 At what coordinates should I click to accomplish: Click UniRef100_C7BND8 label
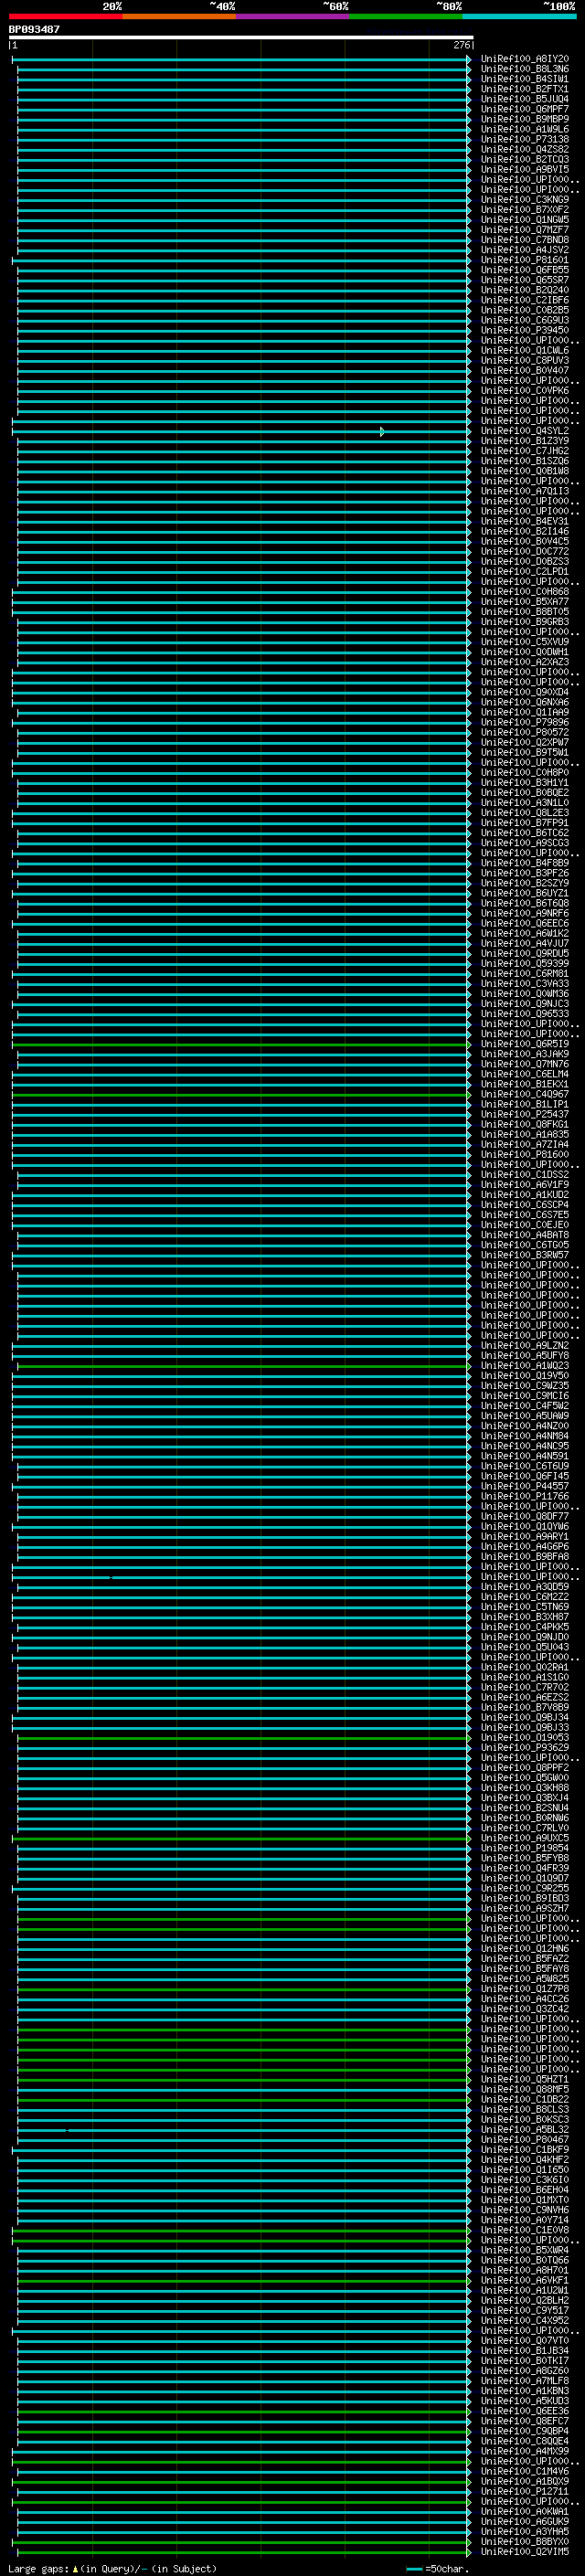(x=525, y=240)
